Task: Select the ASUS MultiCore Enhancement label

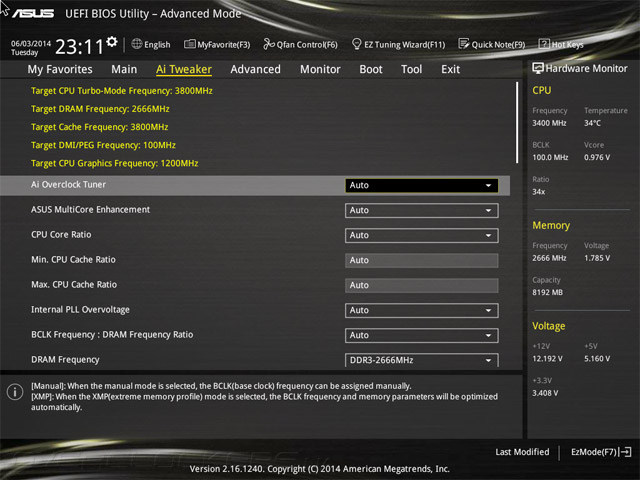Action: pos(90,209)
